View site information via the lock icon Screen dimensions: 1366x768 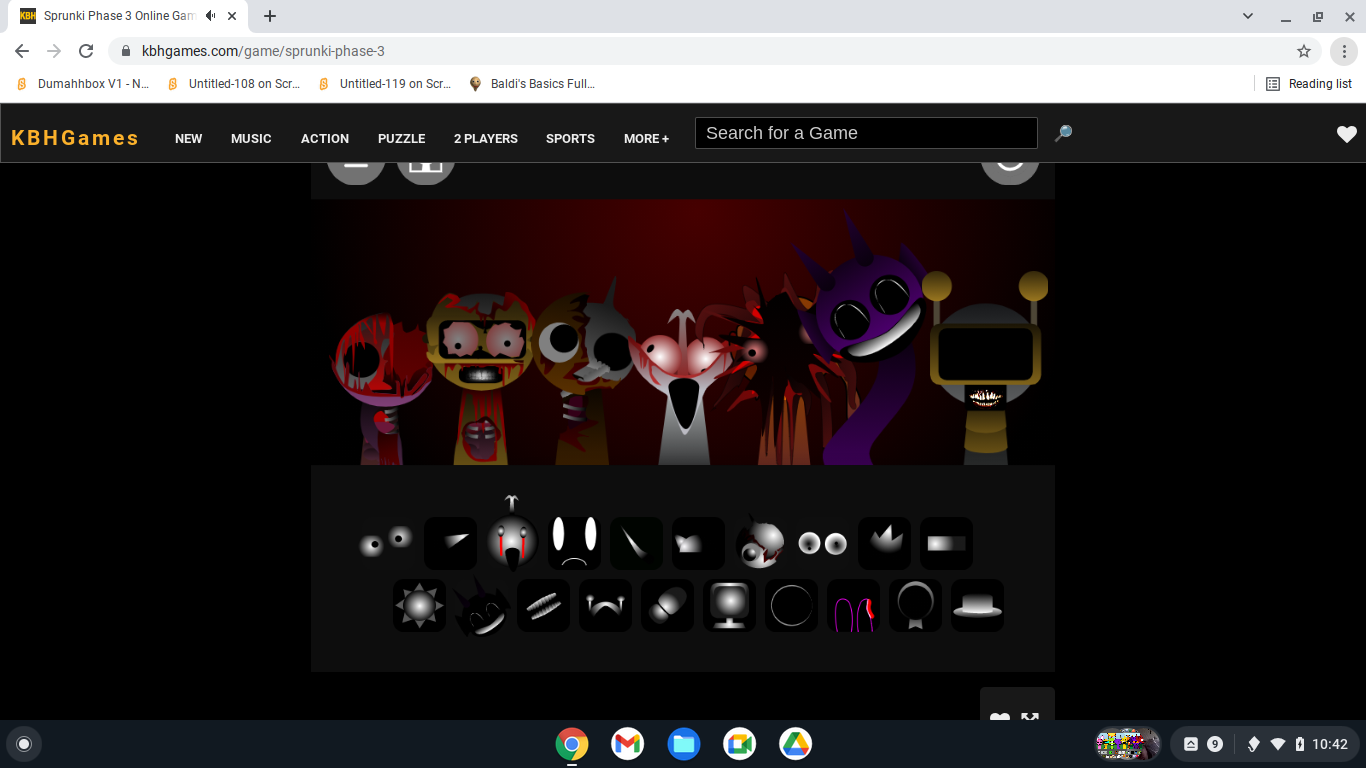[x=126, y=51]
